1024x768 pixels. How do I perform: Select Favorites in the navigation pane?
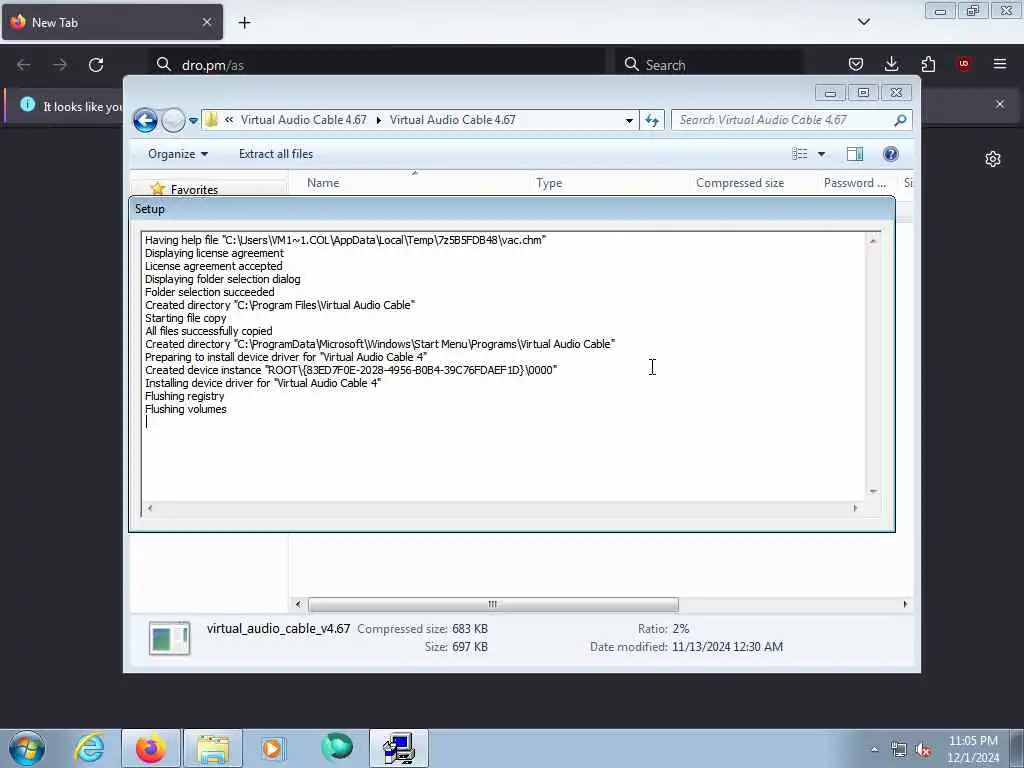point(194,189)
